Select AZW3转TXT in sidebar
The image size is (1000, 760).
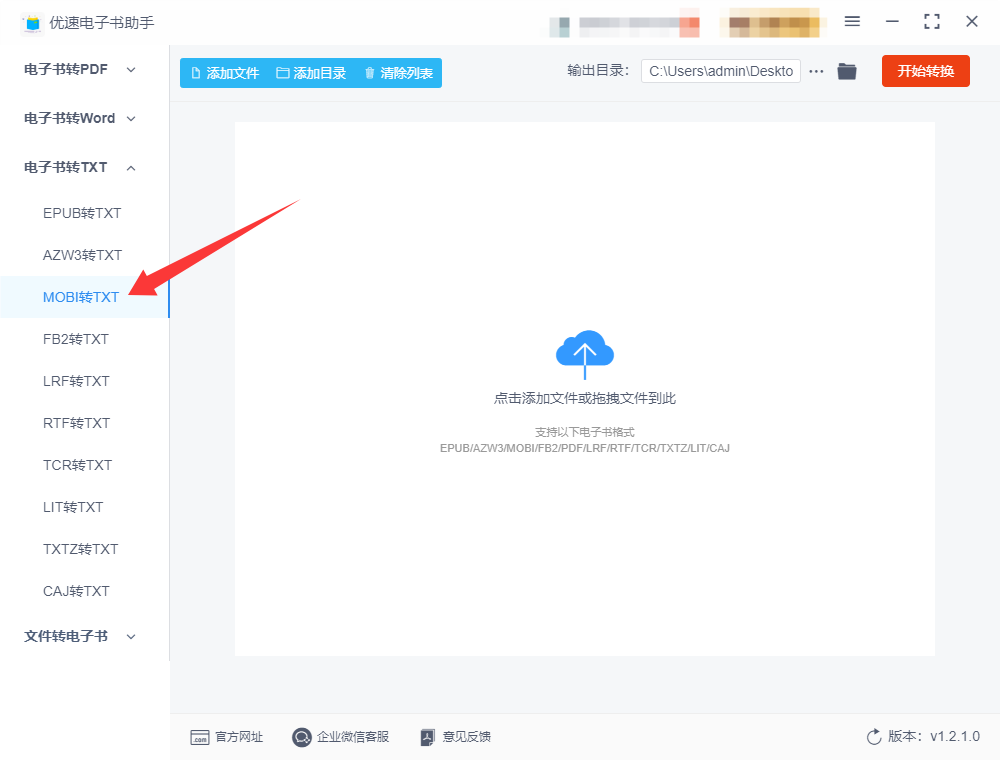coord(82,255)
